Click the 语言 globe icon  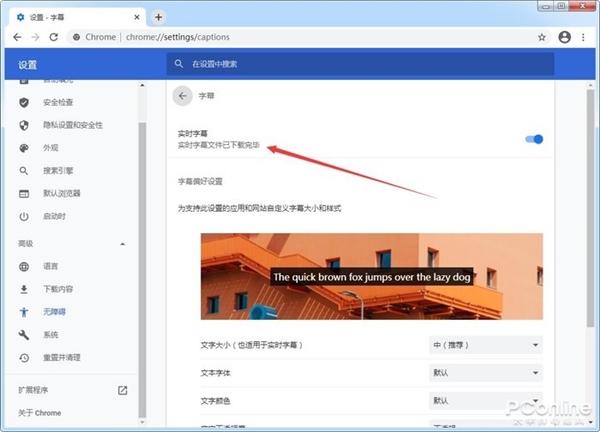(24, 266)
